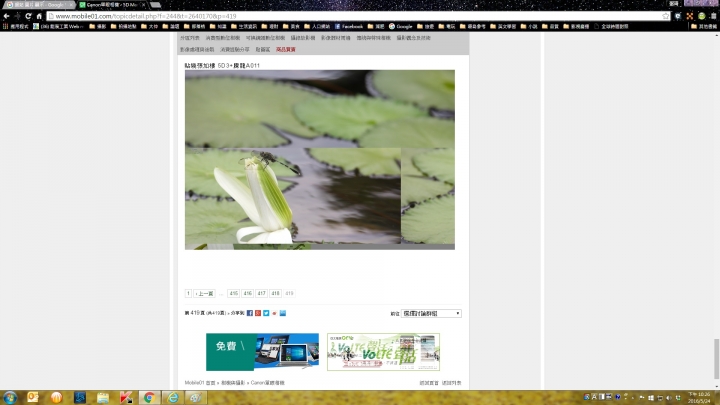Image resolution: width=720 pixels, height=405 pixels.
Task: Click the taskbar clock
Action: (x=699, y=398)
